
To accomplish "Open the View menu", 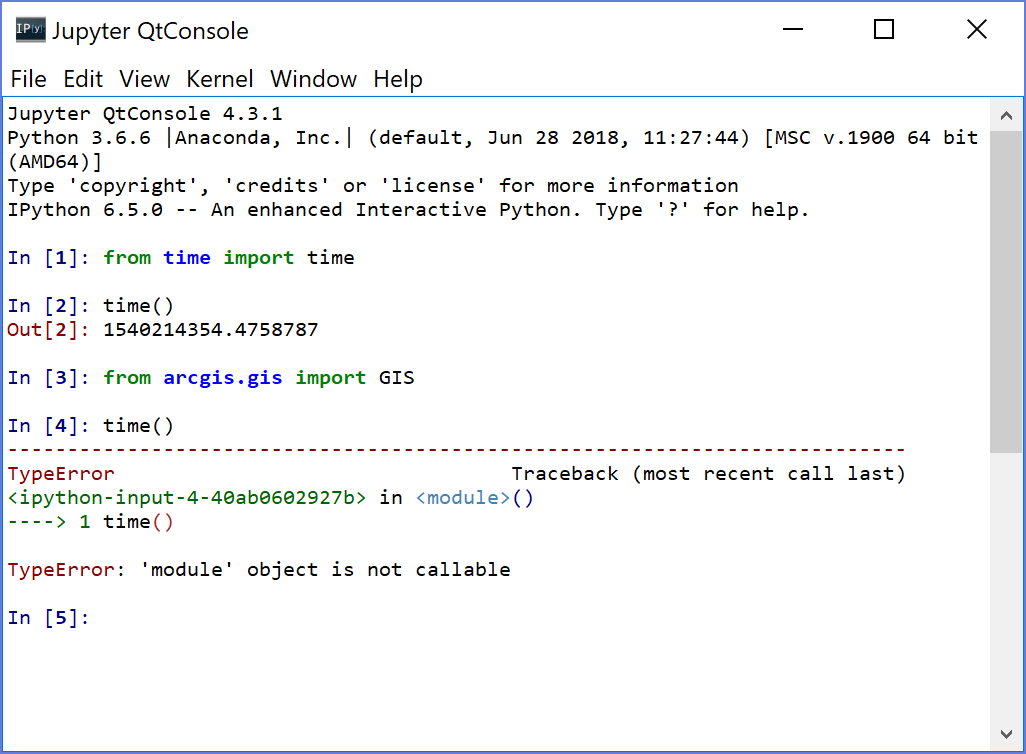I will coord(145,79).
